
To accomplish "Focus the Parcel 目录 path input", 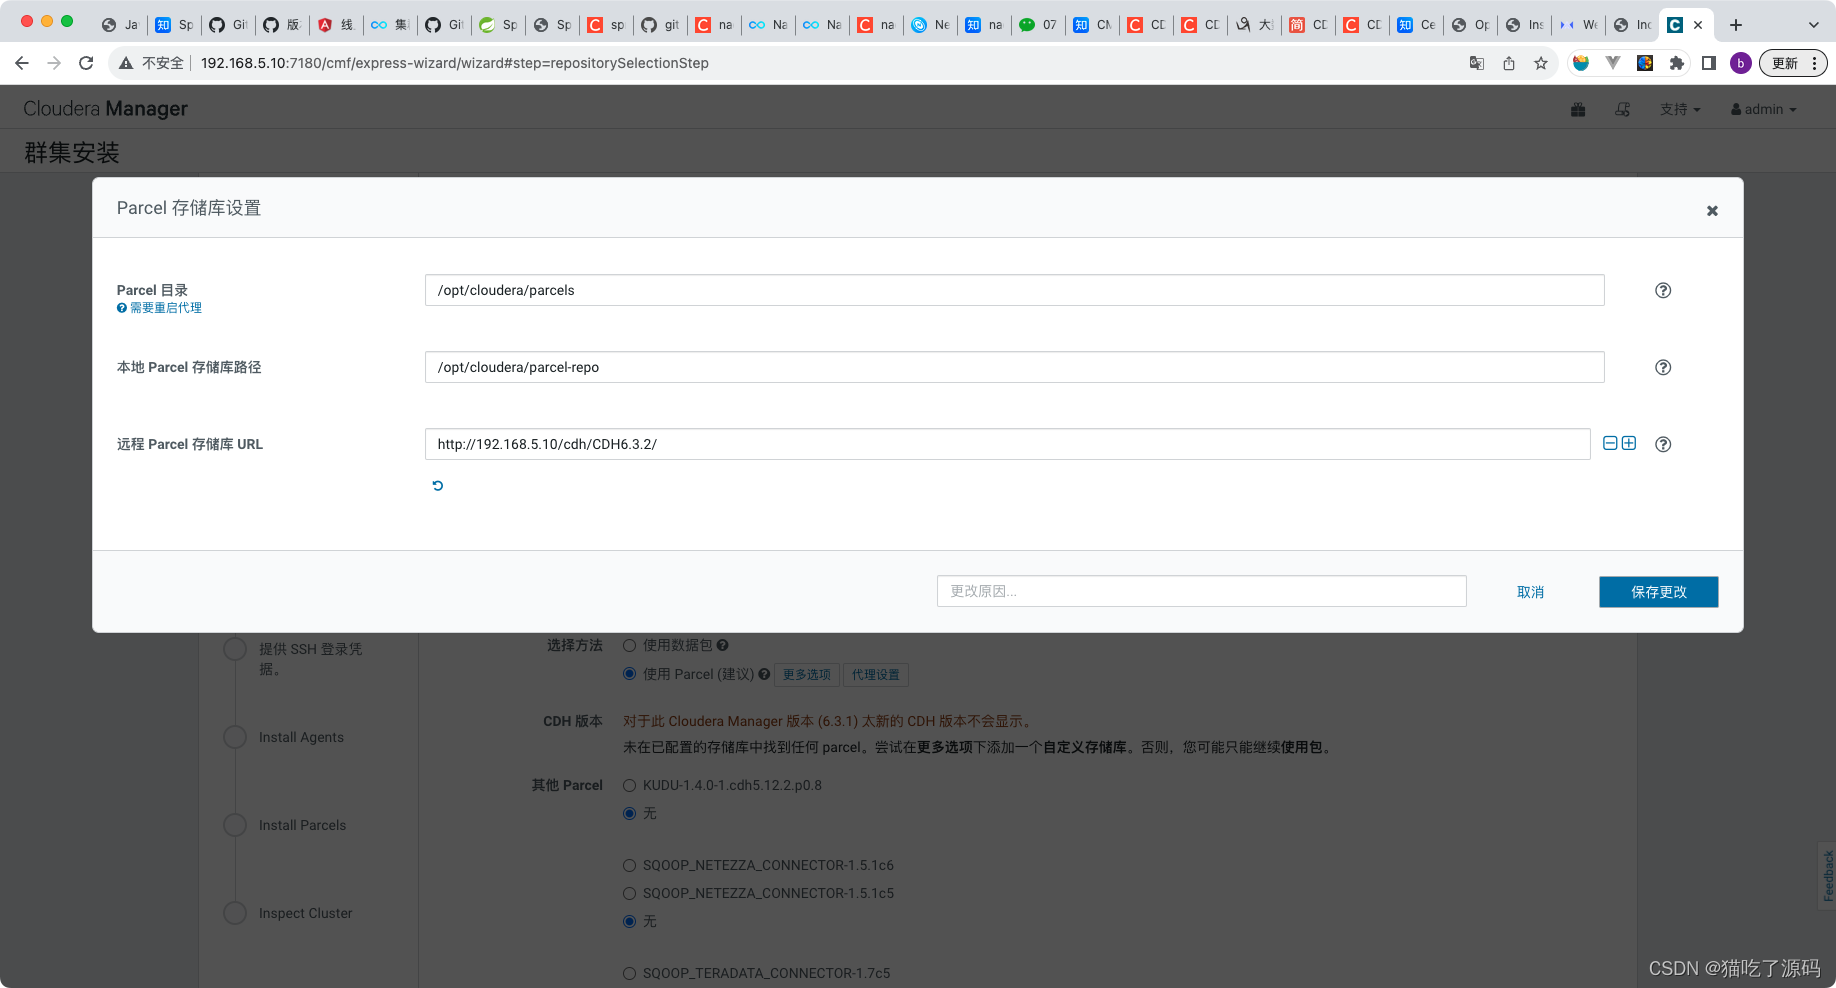I will tap(1014, 290).
